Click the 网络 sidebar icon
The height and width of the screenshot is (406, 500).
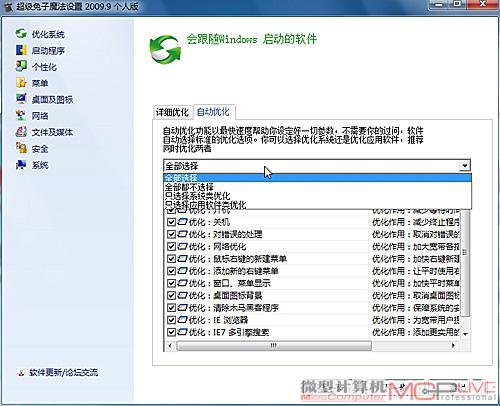pos(21,115)
